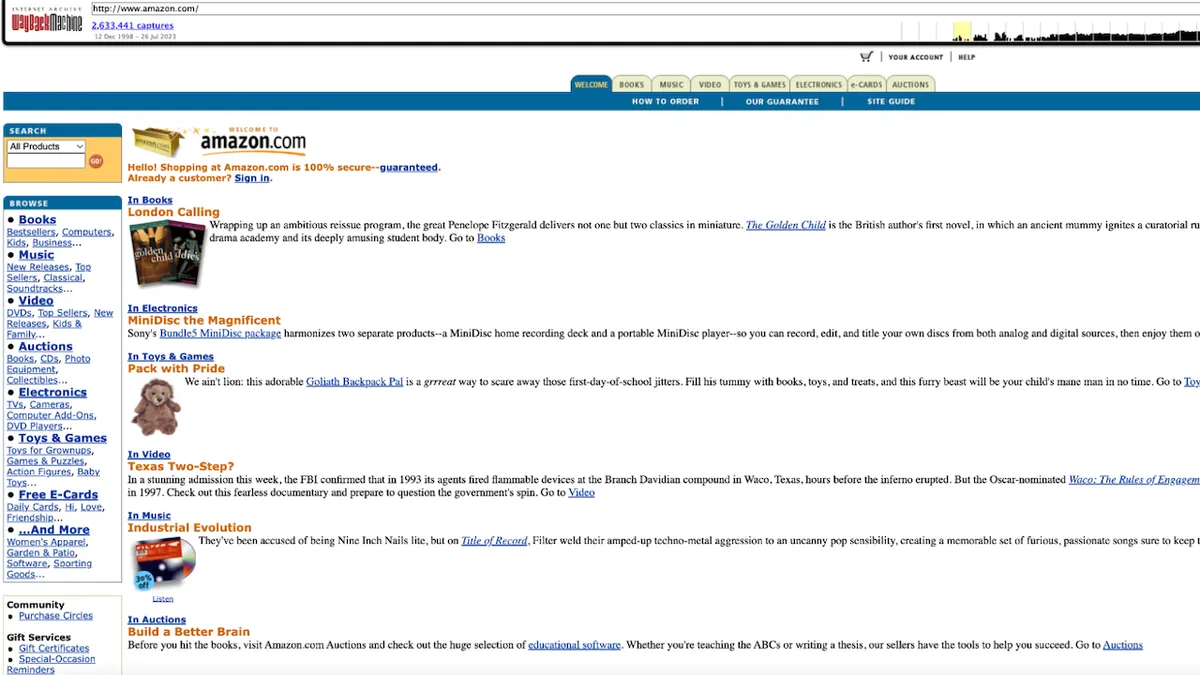Click The Golden Child title link

[786, 225]
